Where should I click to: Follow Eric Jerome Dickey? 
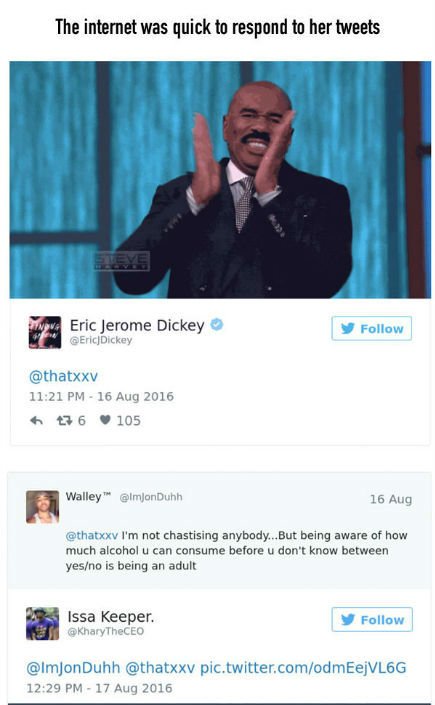coord(372,329)
